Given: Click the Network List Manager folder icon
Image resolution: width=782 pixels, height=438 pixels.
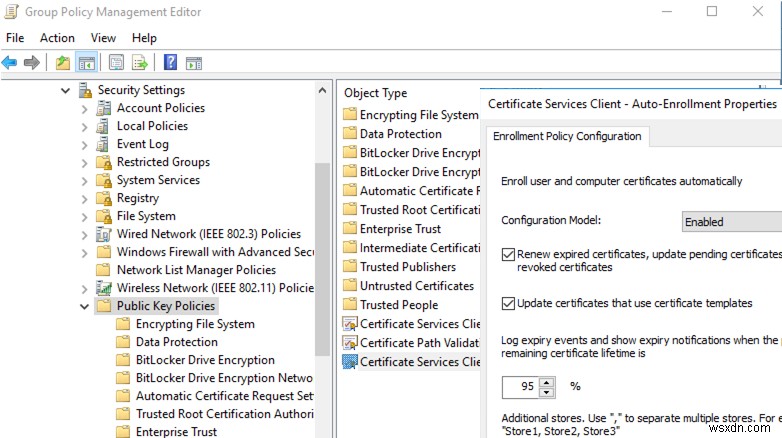Looking at the screenshot, I should (103, 270).
